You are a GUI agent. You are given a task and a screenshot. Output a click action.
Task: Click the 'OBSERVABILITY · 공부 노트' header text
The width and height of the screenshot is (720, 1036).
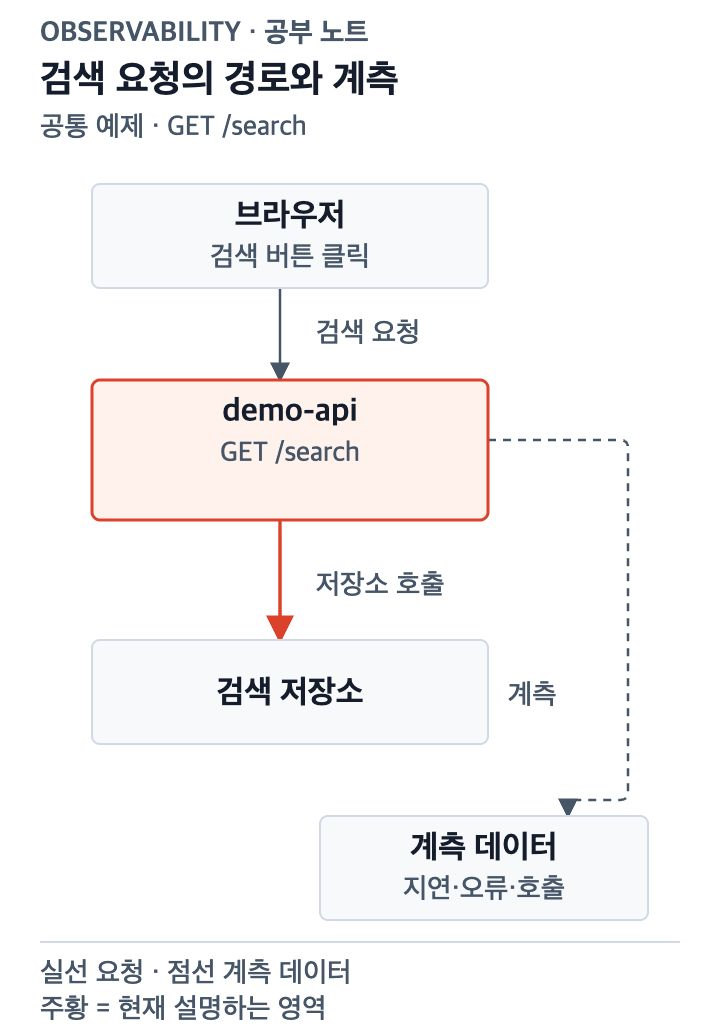point(204,31)
